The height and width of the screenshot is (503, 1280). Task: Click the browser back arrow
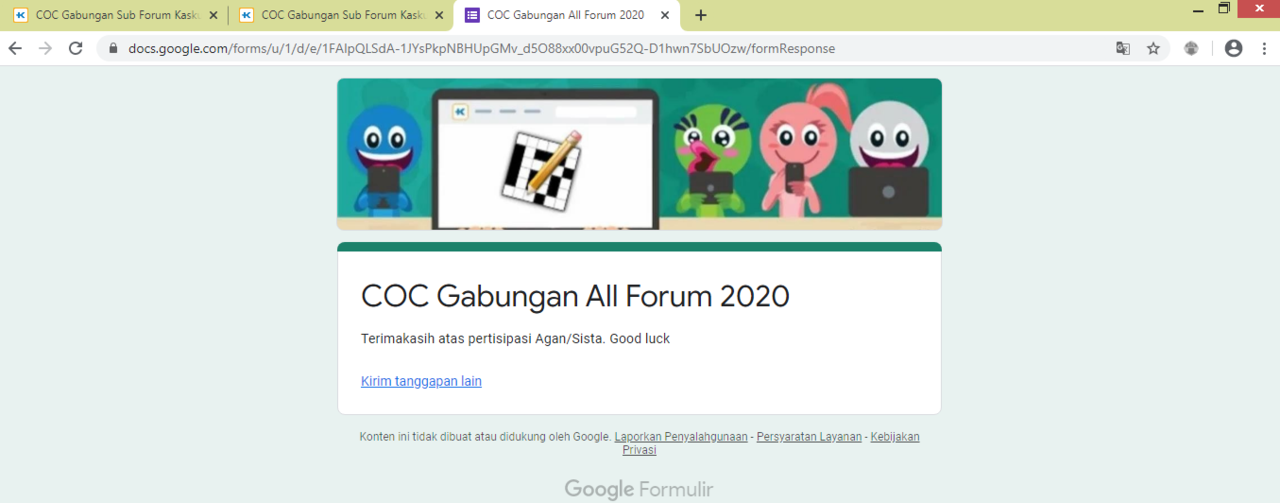click(15, 48)
